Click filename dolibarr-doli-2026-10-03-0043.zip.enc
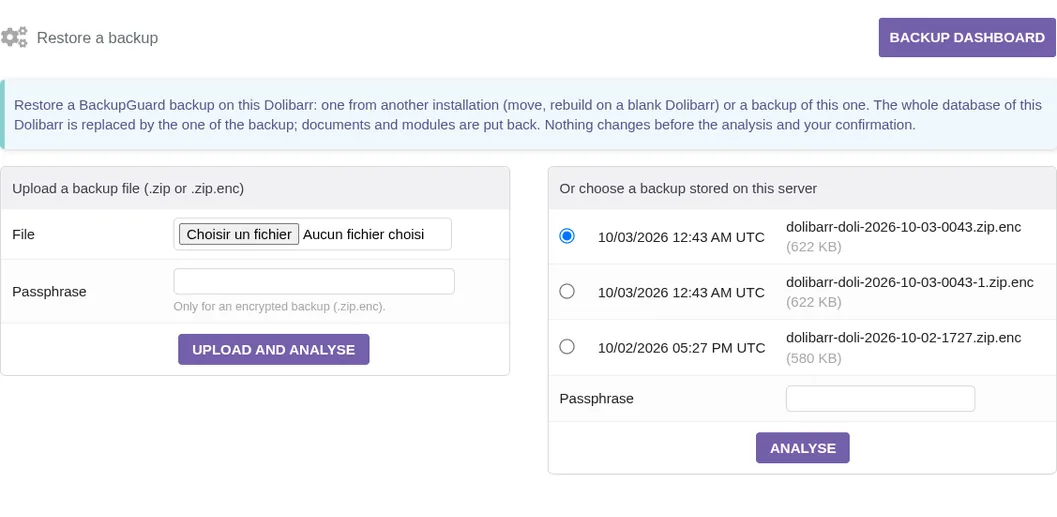Image resolution: width=1057 pixels, height=517 pixels. coord(903,227)
